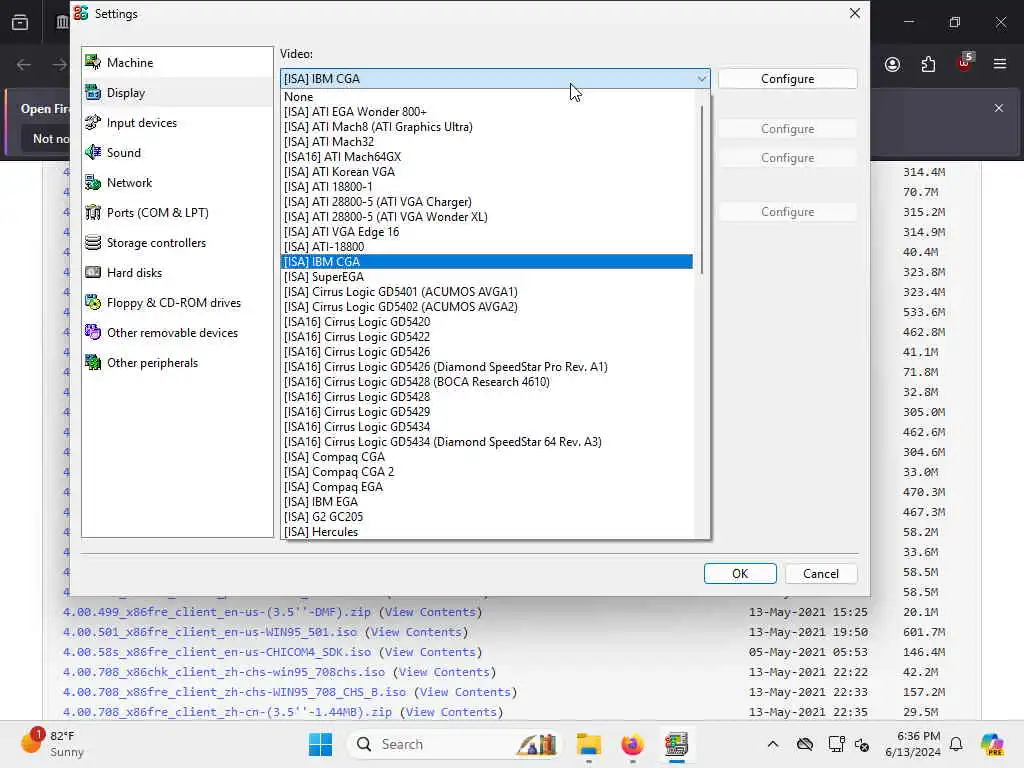Open the Machine settings category icon
This screenshot has width=1024, height=768.
93,62
